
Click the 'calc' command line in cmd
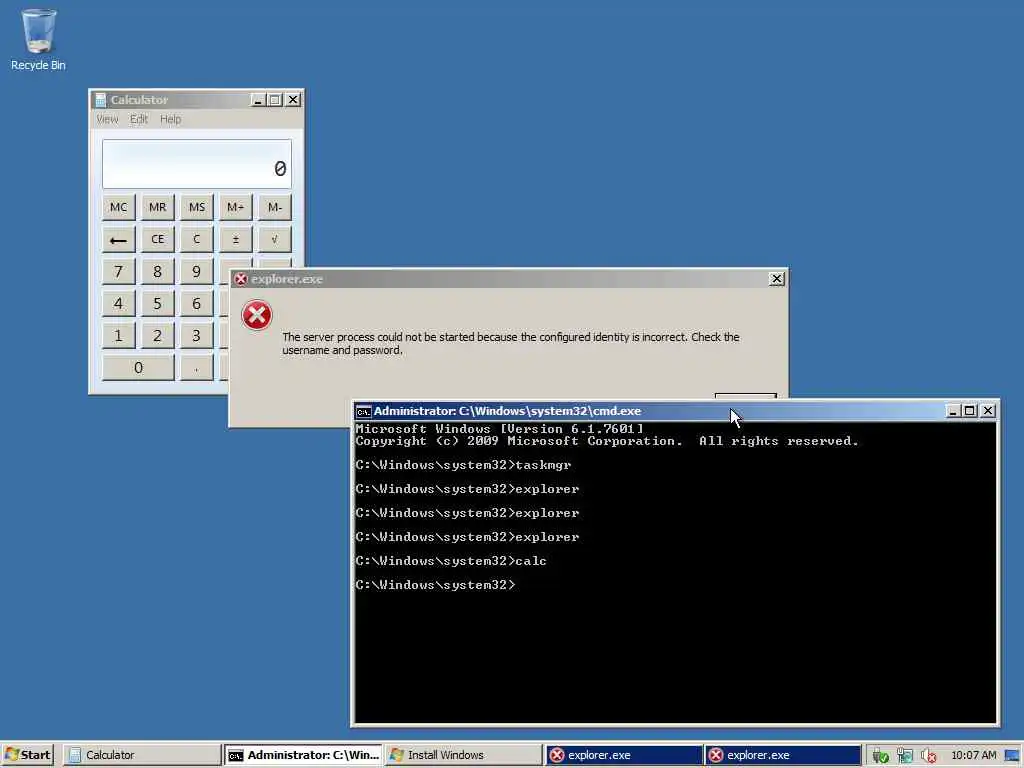[x=451, y=561]
